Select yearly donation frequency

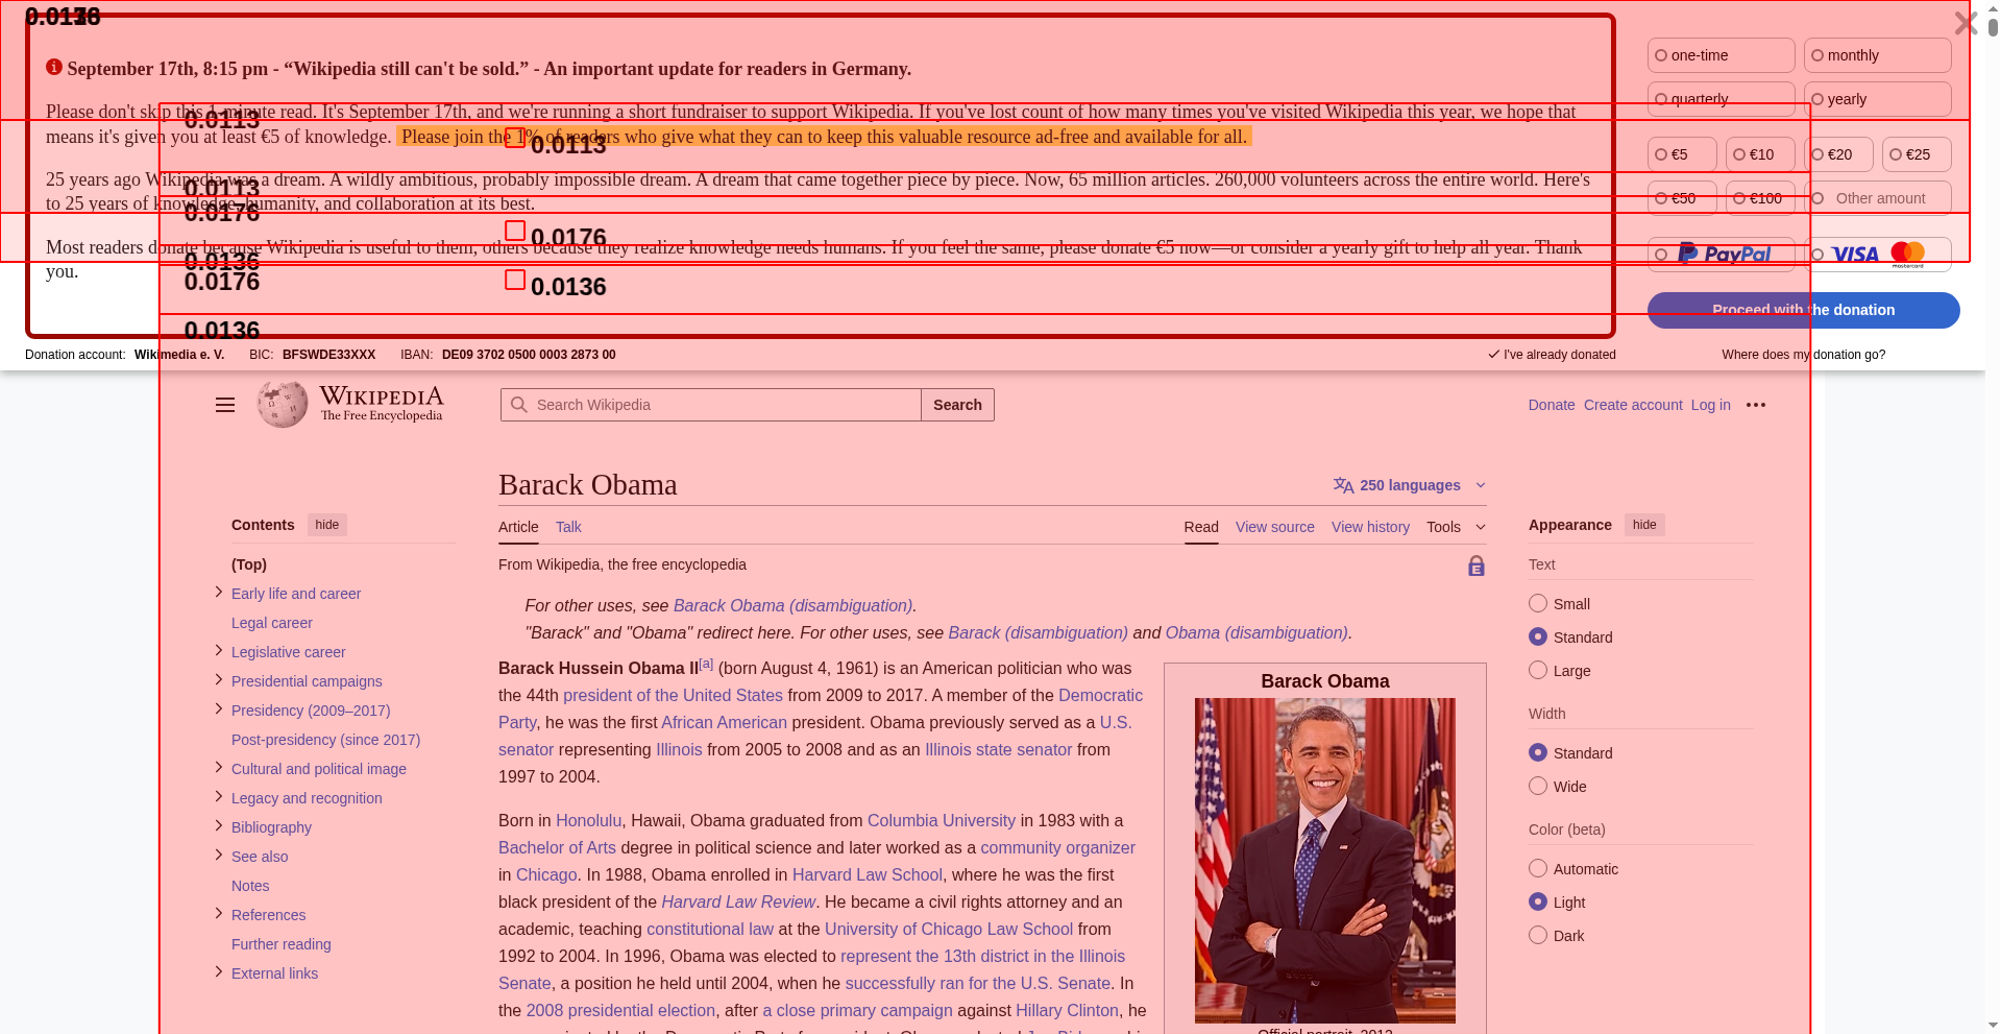click(1877, 99)
